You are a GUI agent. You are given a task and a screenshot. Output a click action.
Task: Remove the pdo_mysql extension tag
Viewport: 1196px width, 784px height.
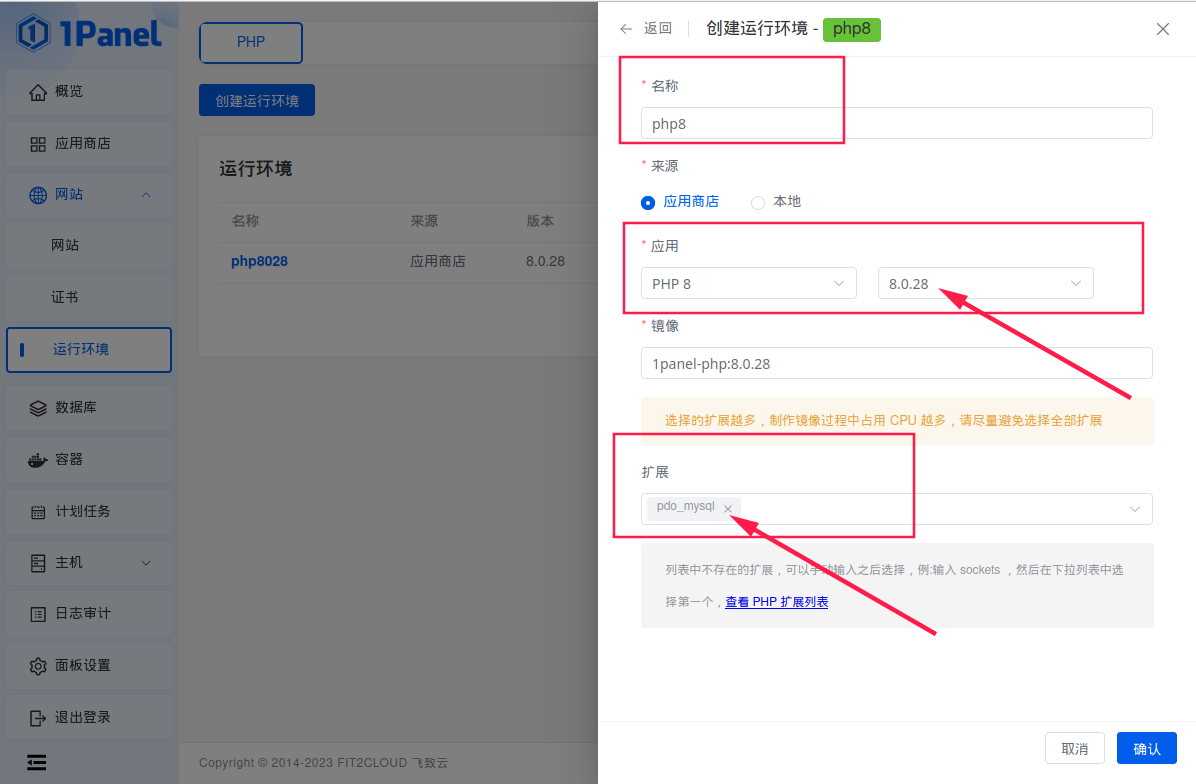pos(728,509)
